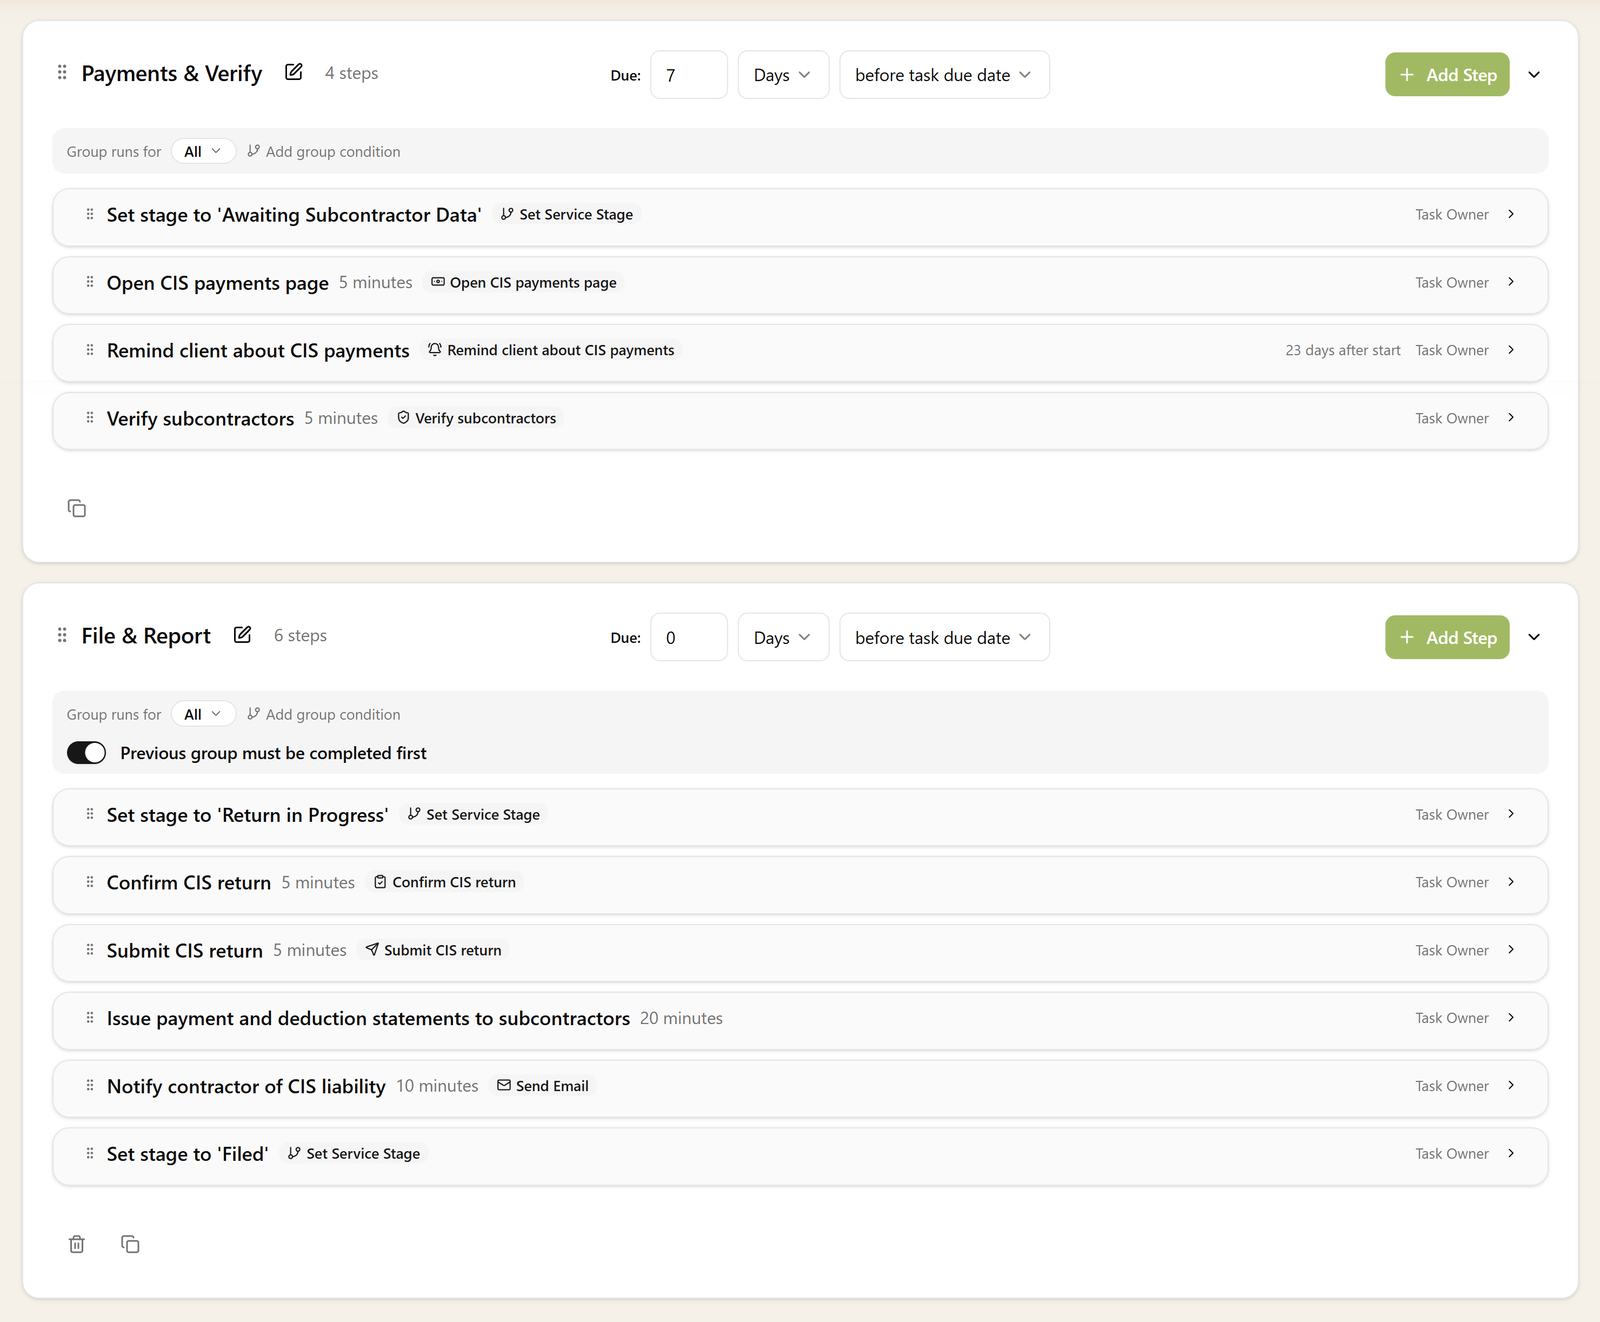Click Task Owner on Issue payment statements row
This screenshot has height=1322, width=1600.
click(1452, 1018)
